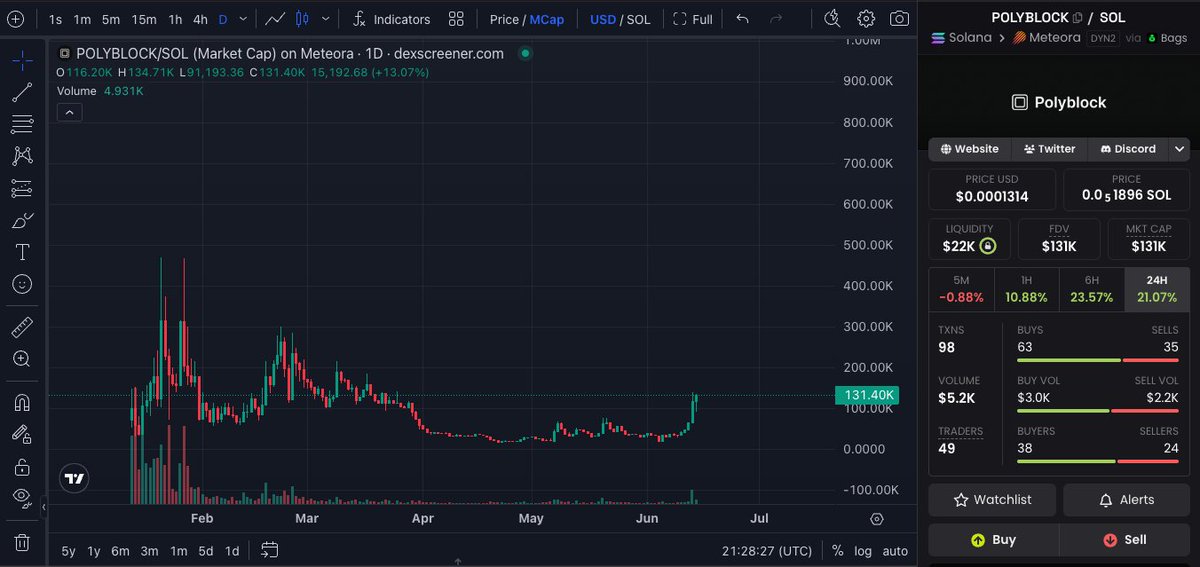This screenshot has width=1200, height=567.
Task: Switch chart to MCap display
Action: (x=547, y=19)
